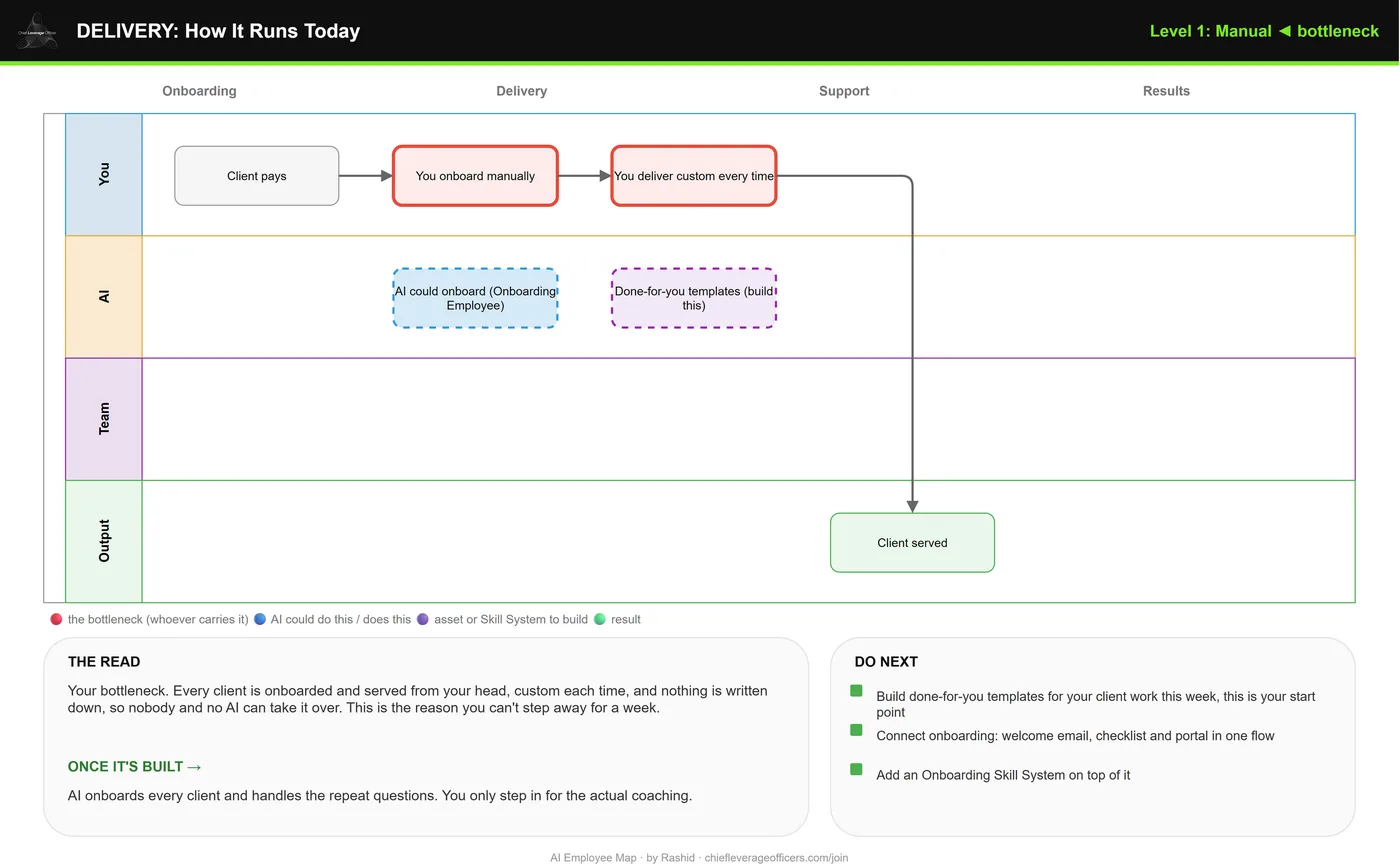Click the 'DELIVERY: How It Runs Today' title
This screenshot has width=1400, height=868.
coord(218,31)
